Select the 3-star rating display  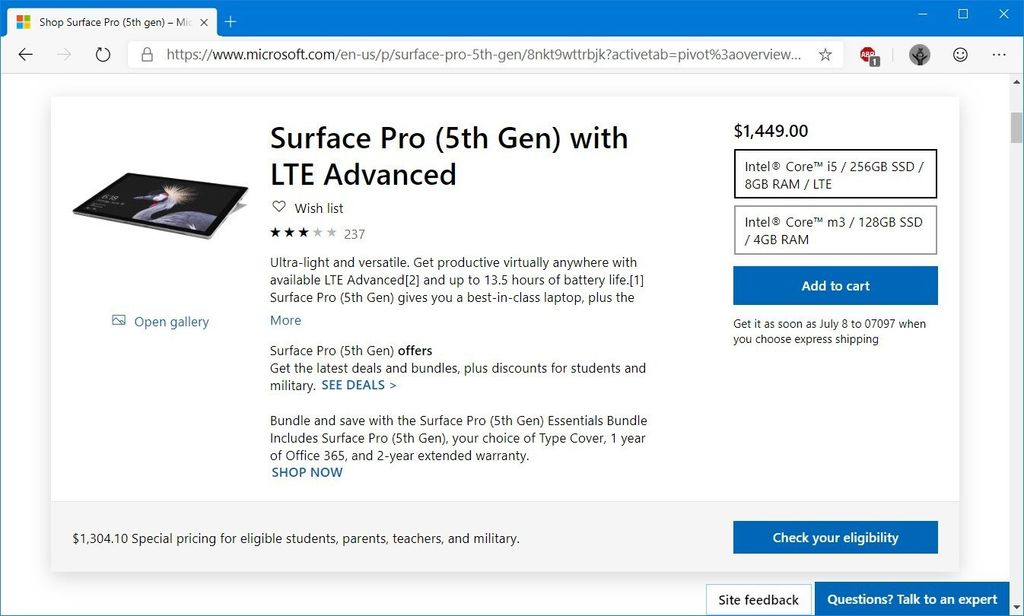click(300, 232)
